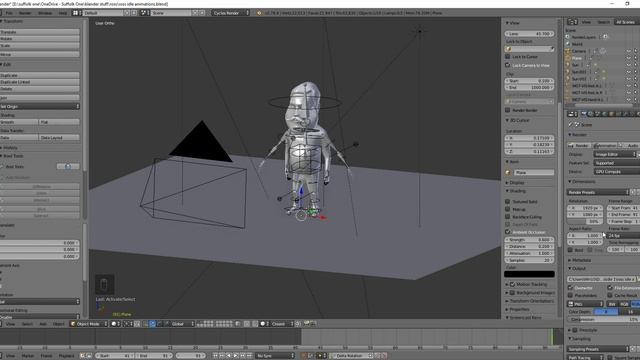The image size is (640, 360).
Task: Open the PNG file format dropdown
Action: tap(585, 304)
